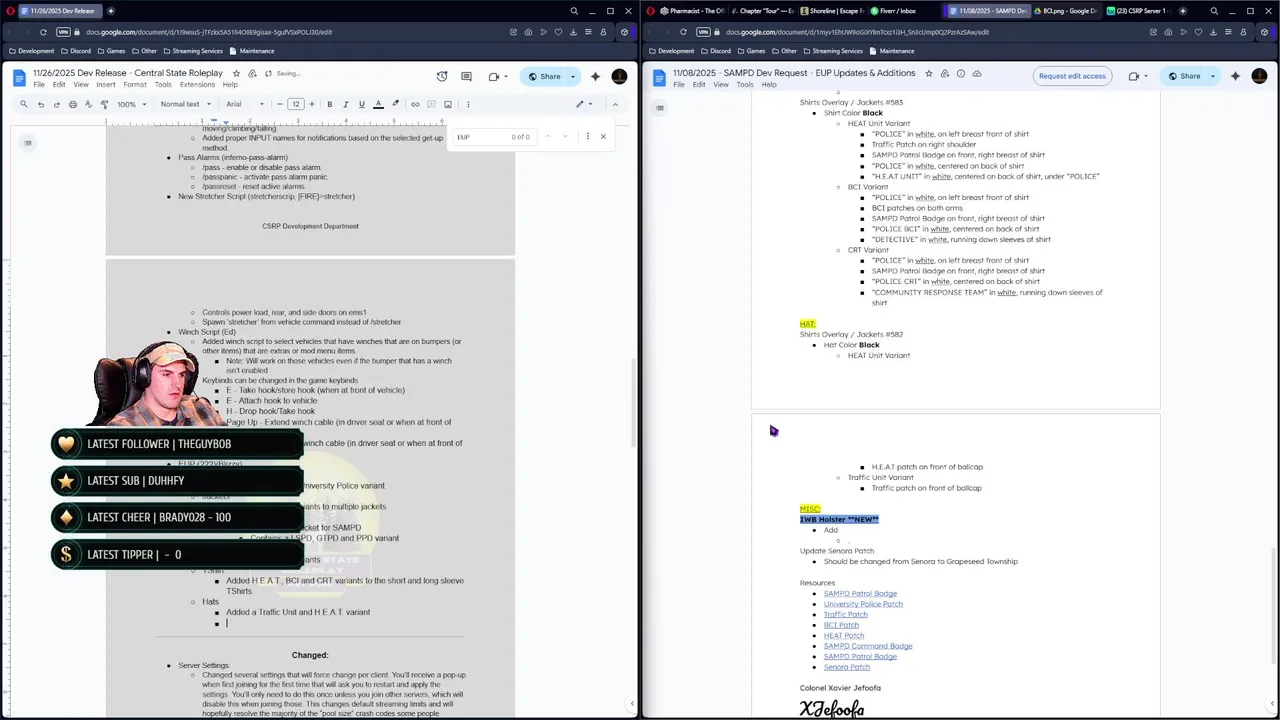Open Insert menu in left document
Screen dimensions: 1280x720
click(x=105, y=85)
